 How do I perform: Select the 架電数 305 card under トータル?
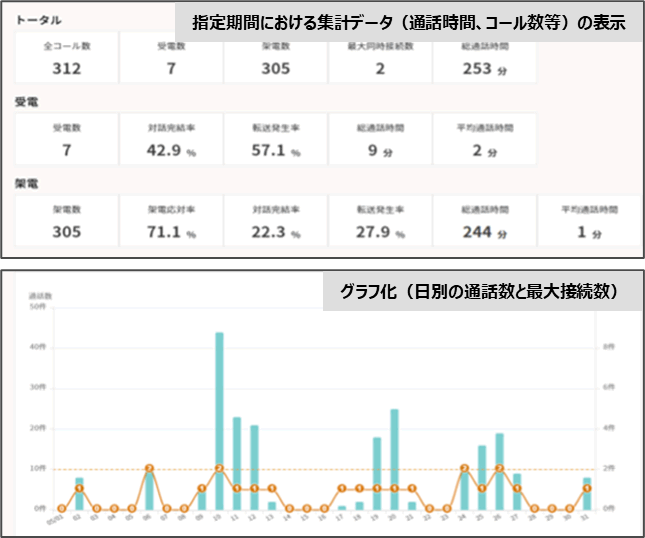276,57
